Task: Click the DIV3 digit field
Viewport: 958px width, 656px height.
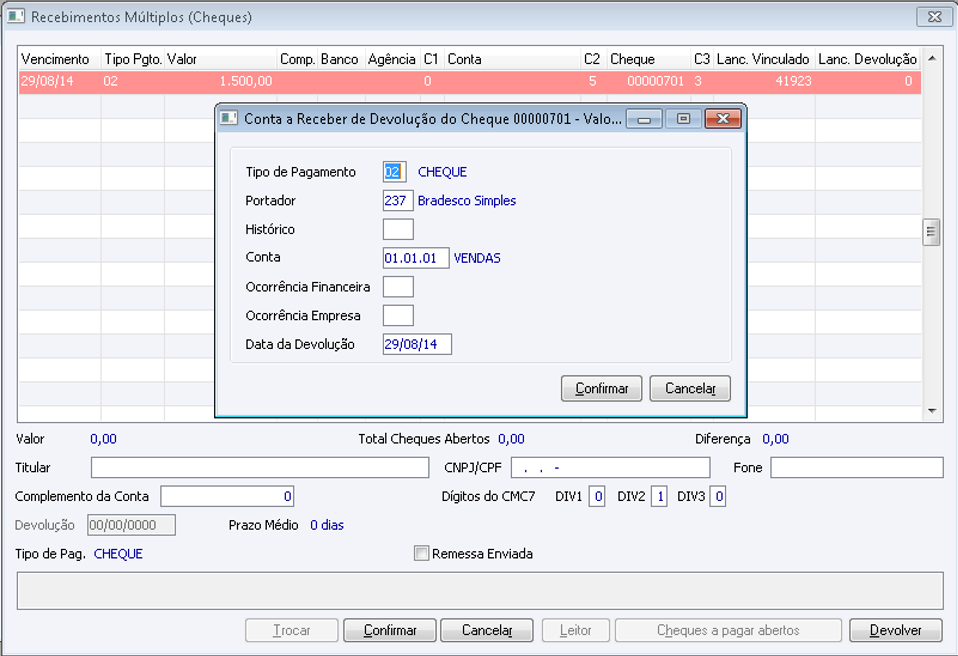Action: click(718, 496)
